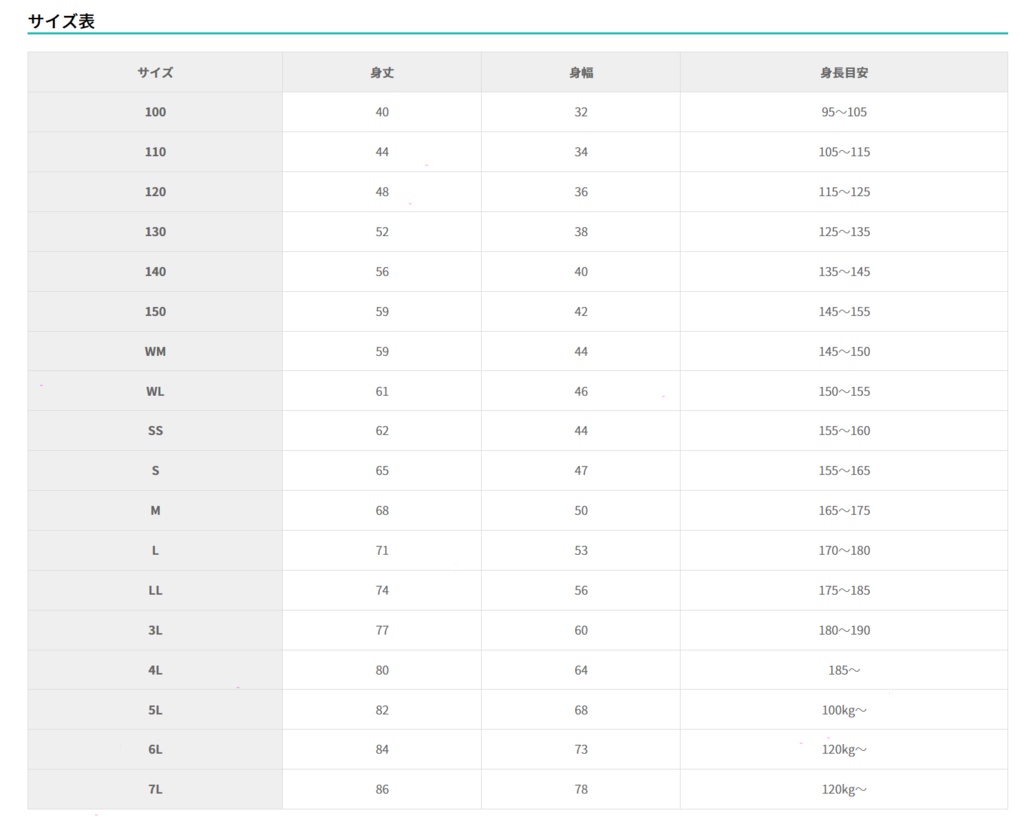Click 身幅 value 32 in size 100 row

pyautogui.click(x=581, y=112)
